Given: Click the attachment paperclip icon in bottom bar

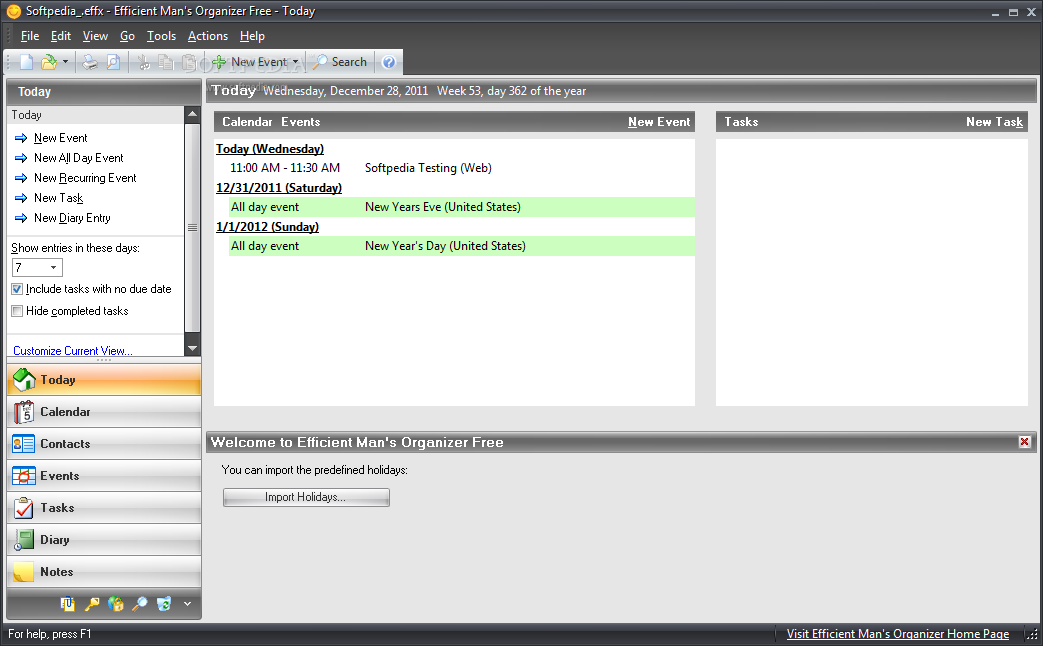Looking at the screenshot, I should click(68, 603).
